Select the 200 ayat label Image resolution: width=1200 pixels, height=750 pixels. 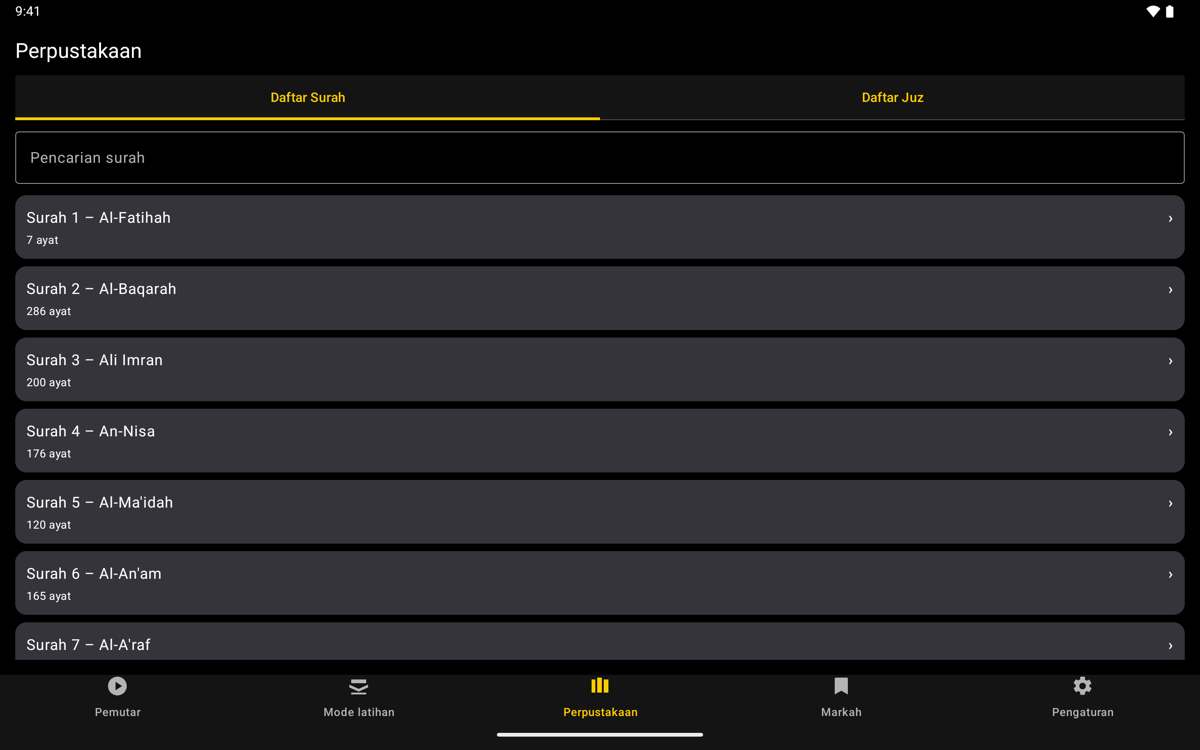click(x=49, y=383)
